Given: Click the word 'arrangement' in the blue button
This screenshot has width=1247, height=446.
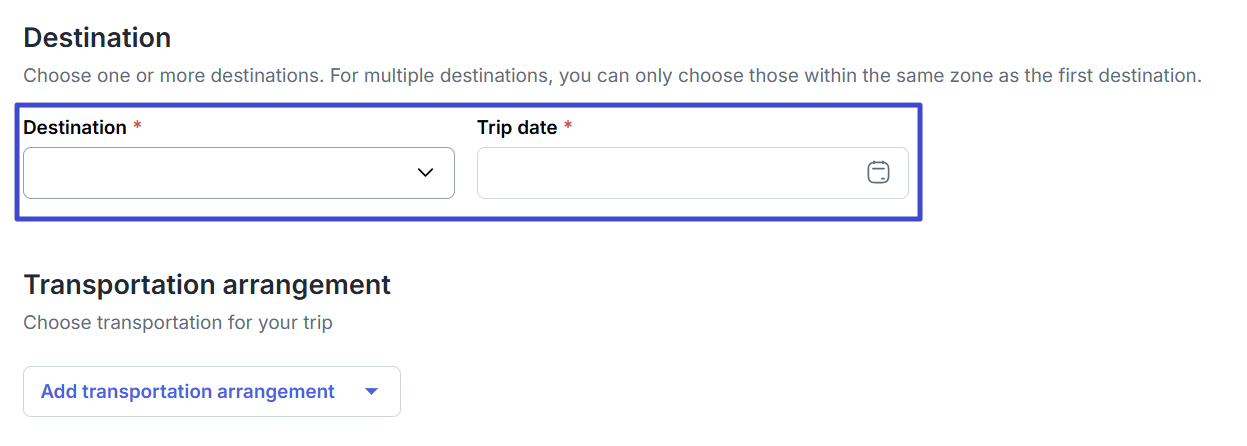Looking at the screenshot, I should pos(277,391).
